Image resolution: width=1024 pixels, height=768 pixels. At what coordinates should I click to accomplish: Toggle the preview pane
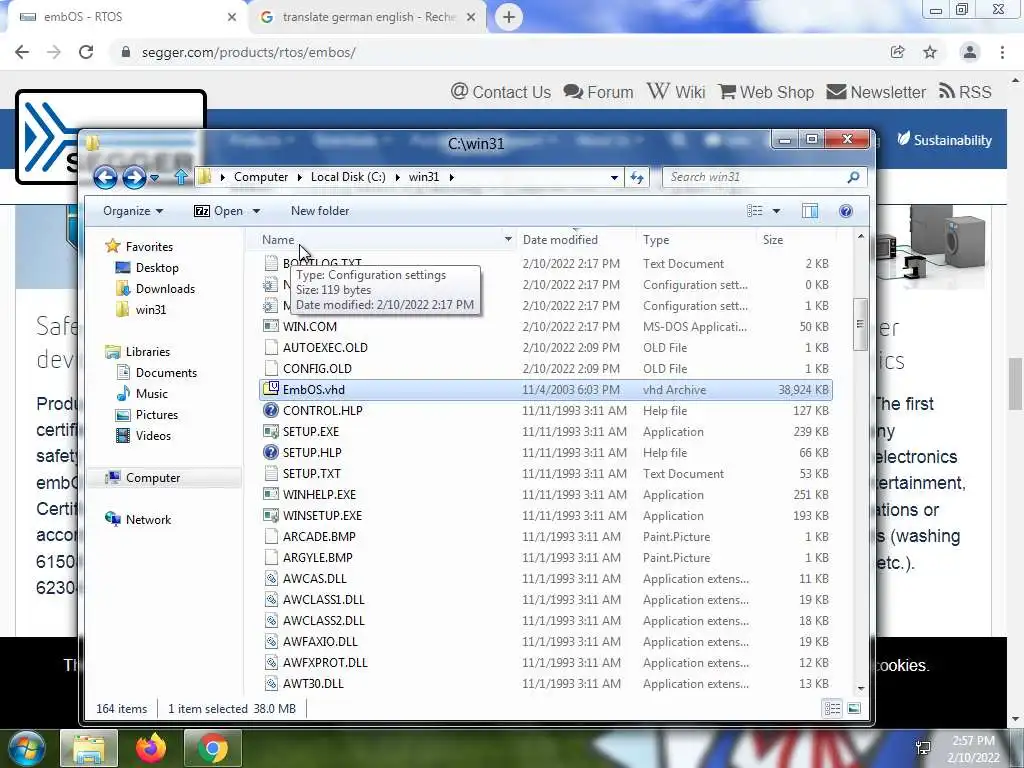pos(810,211)
